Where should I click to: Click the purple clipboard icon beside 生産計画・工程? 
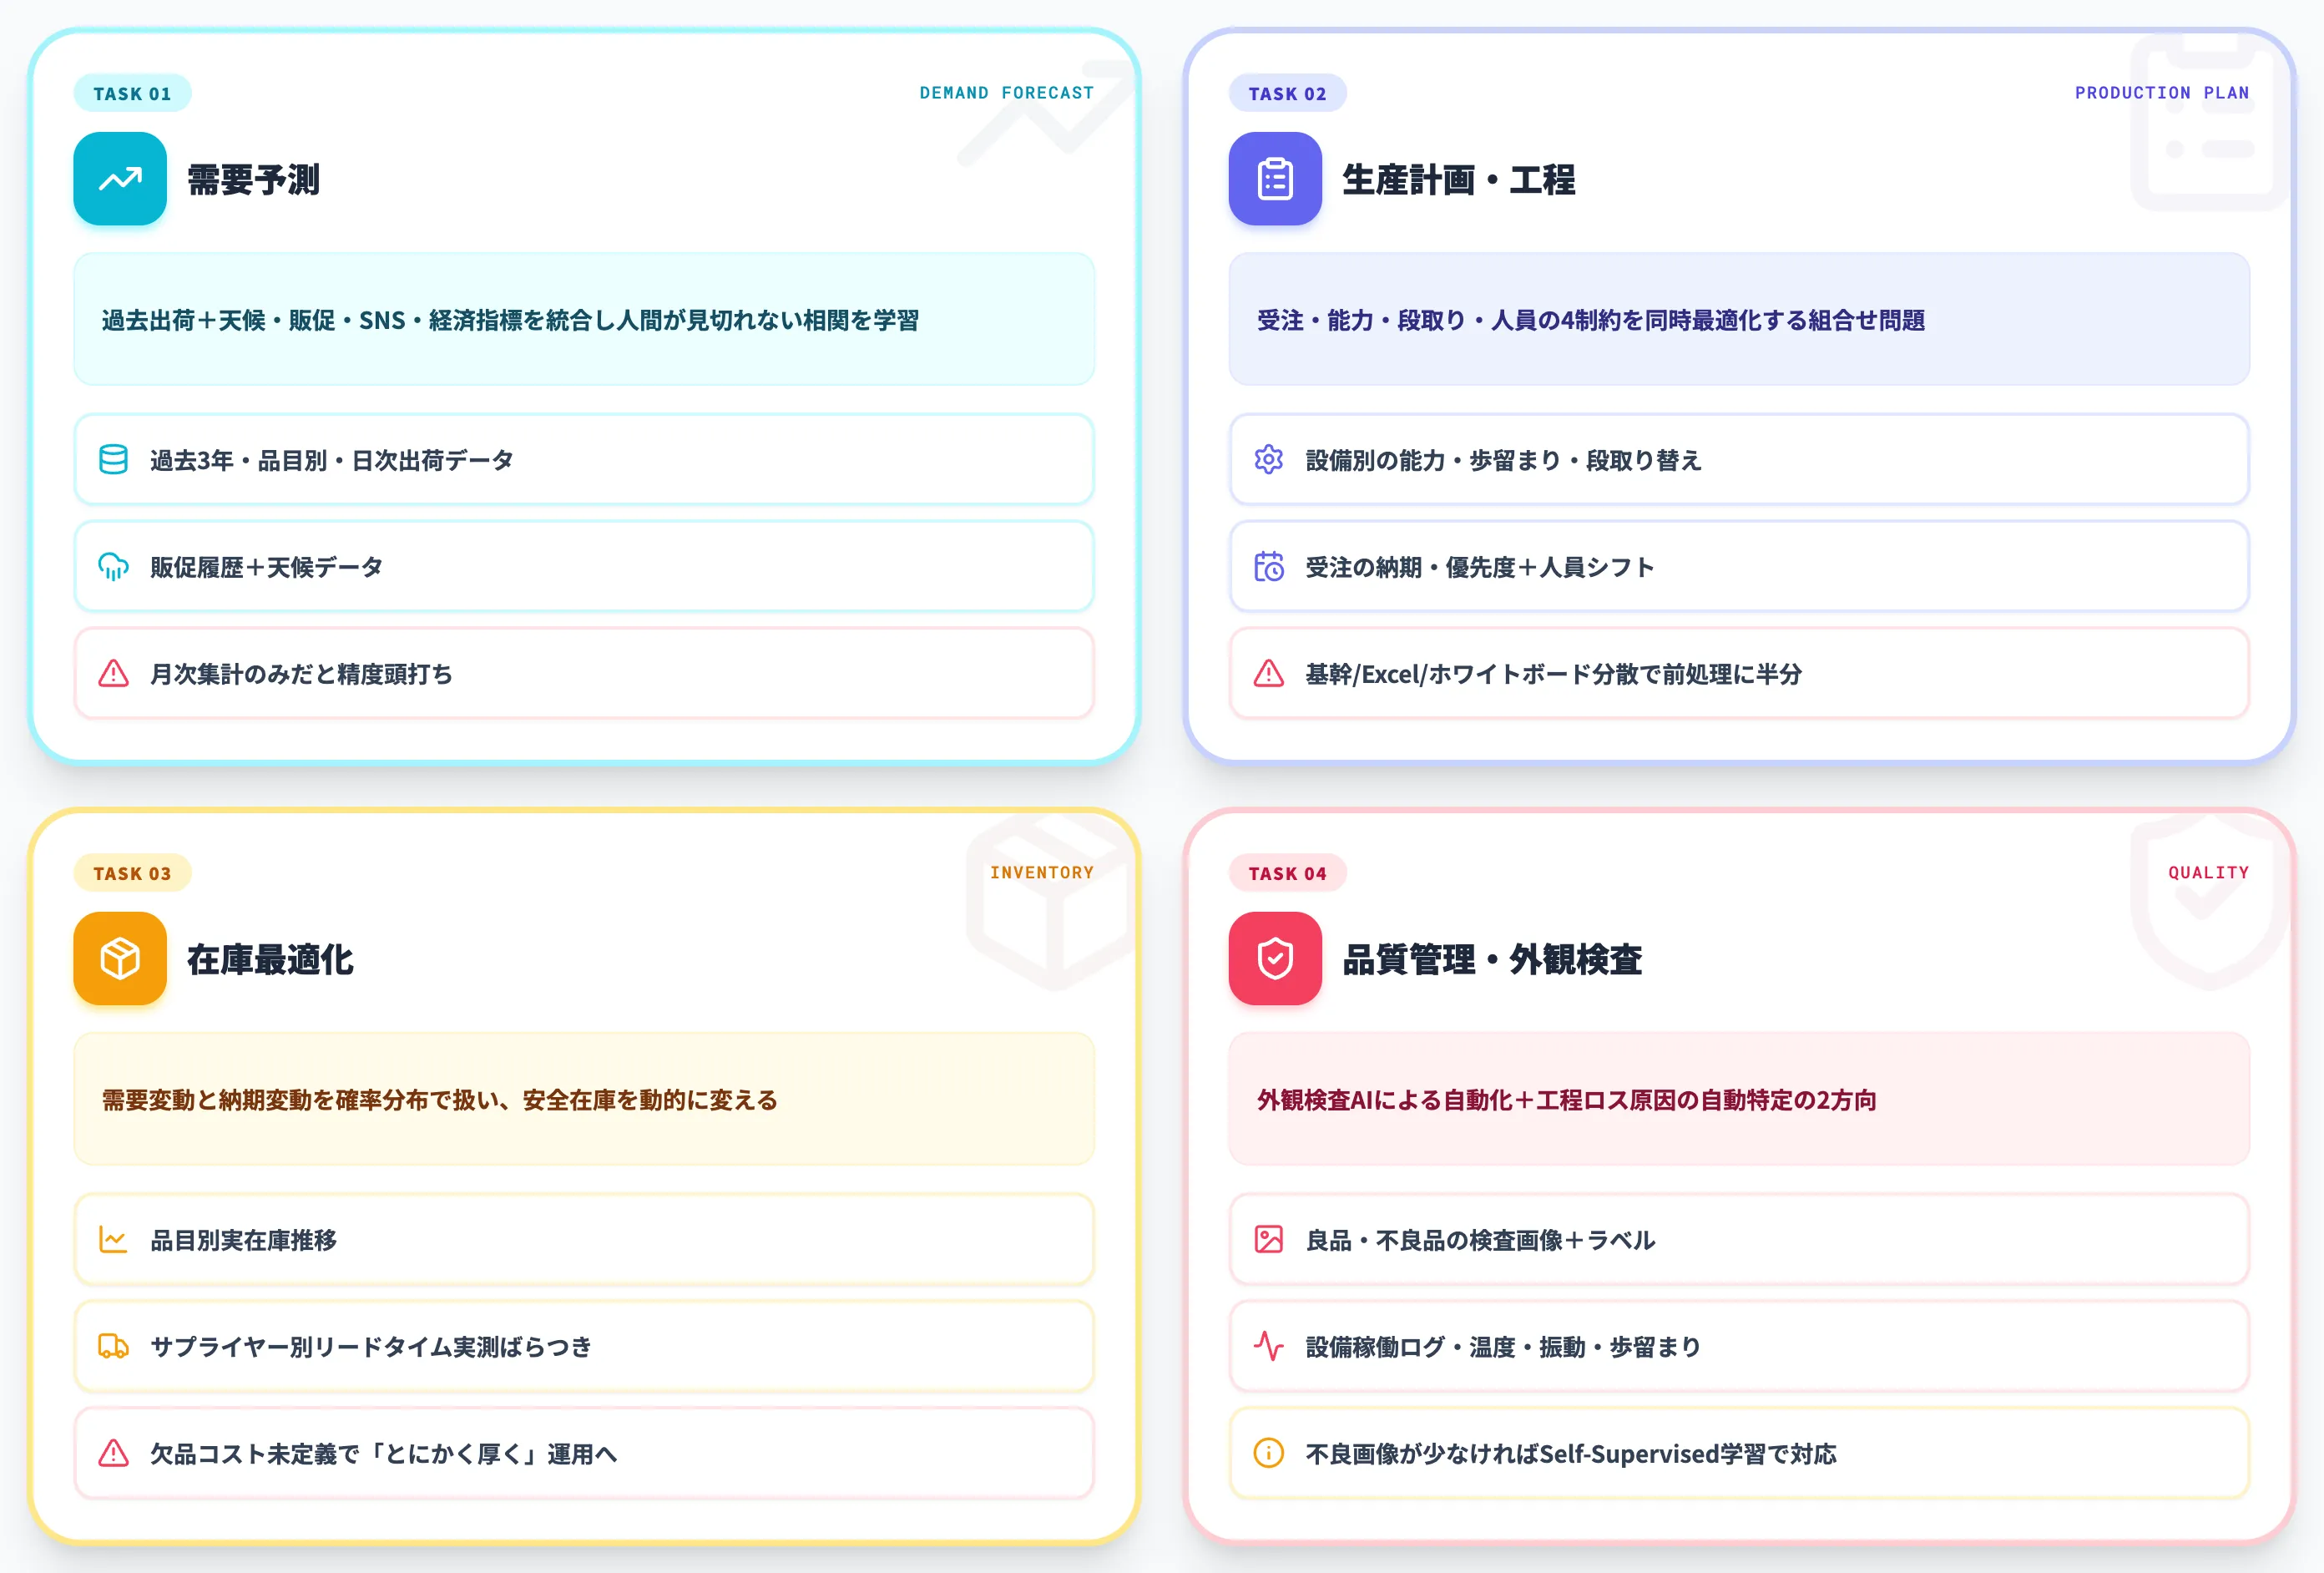1275,179
